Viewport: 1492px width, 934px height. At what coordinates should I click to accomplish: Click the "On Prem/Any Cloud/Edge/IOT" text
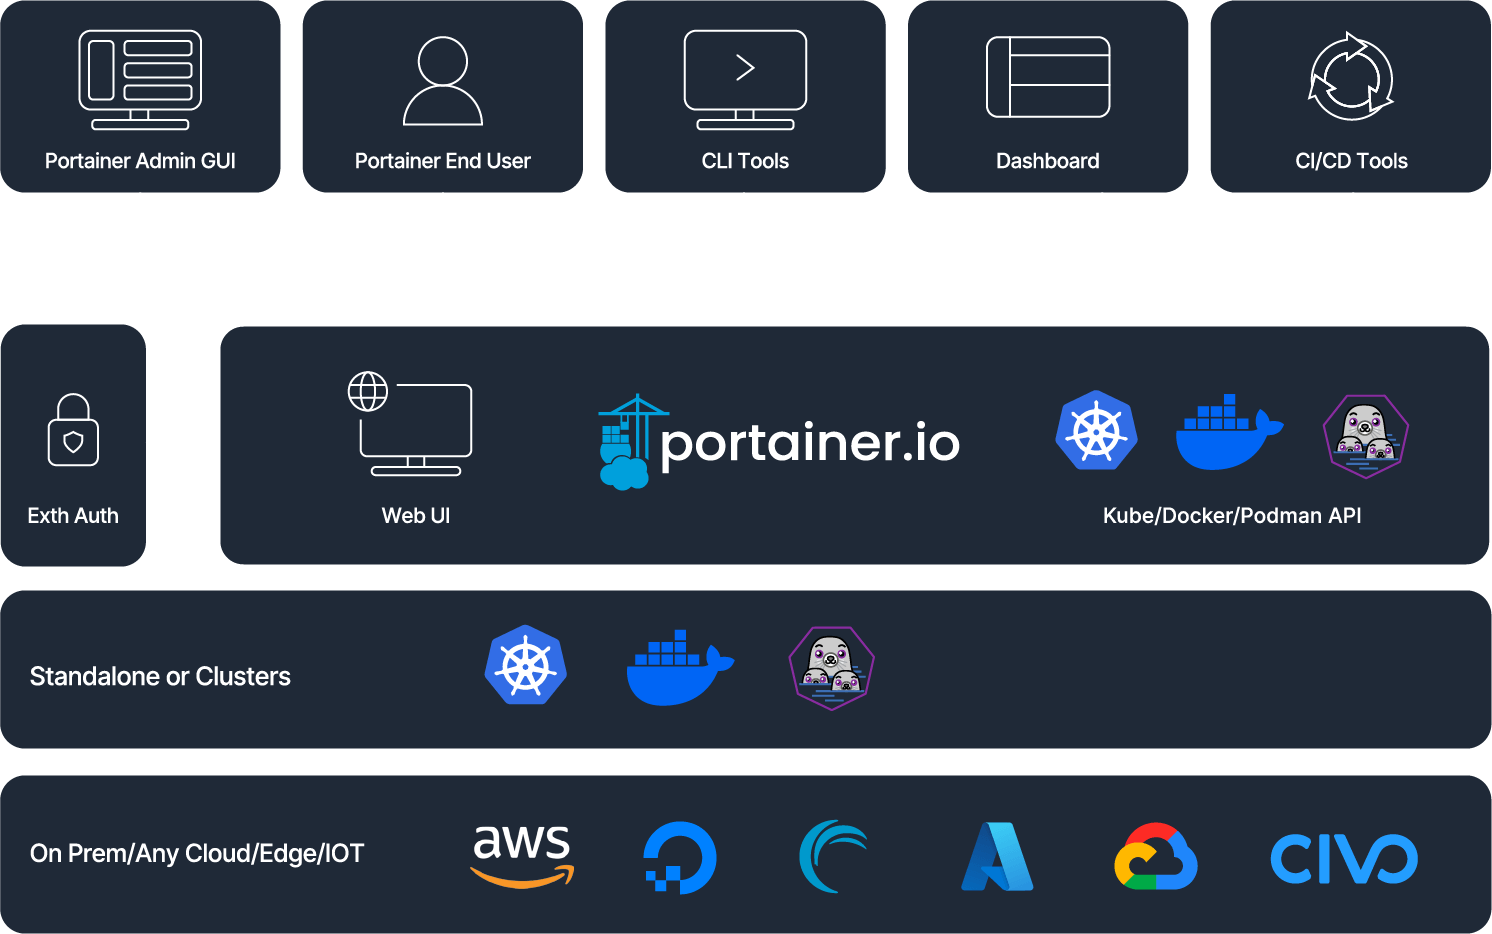[x=197, y=854]
